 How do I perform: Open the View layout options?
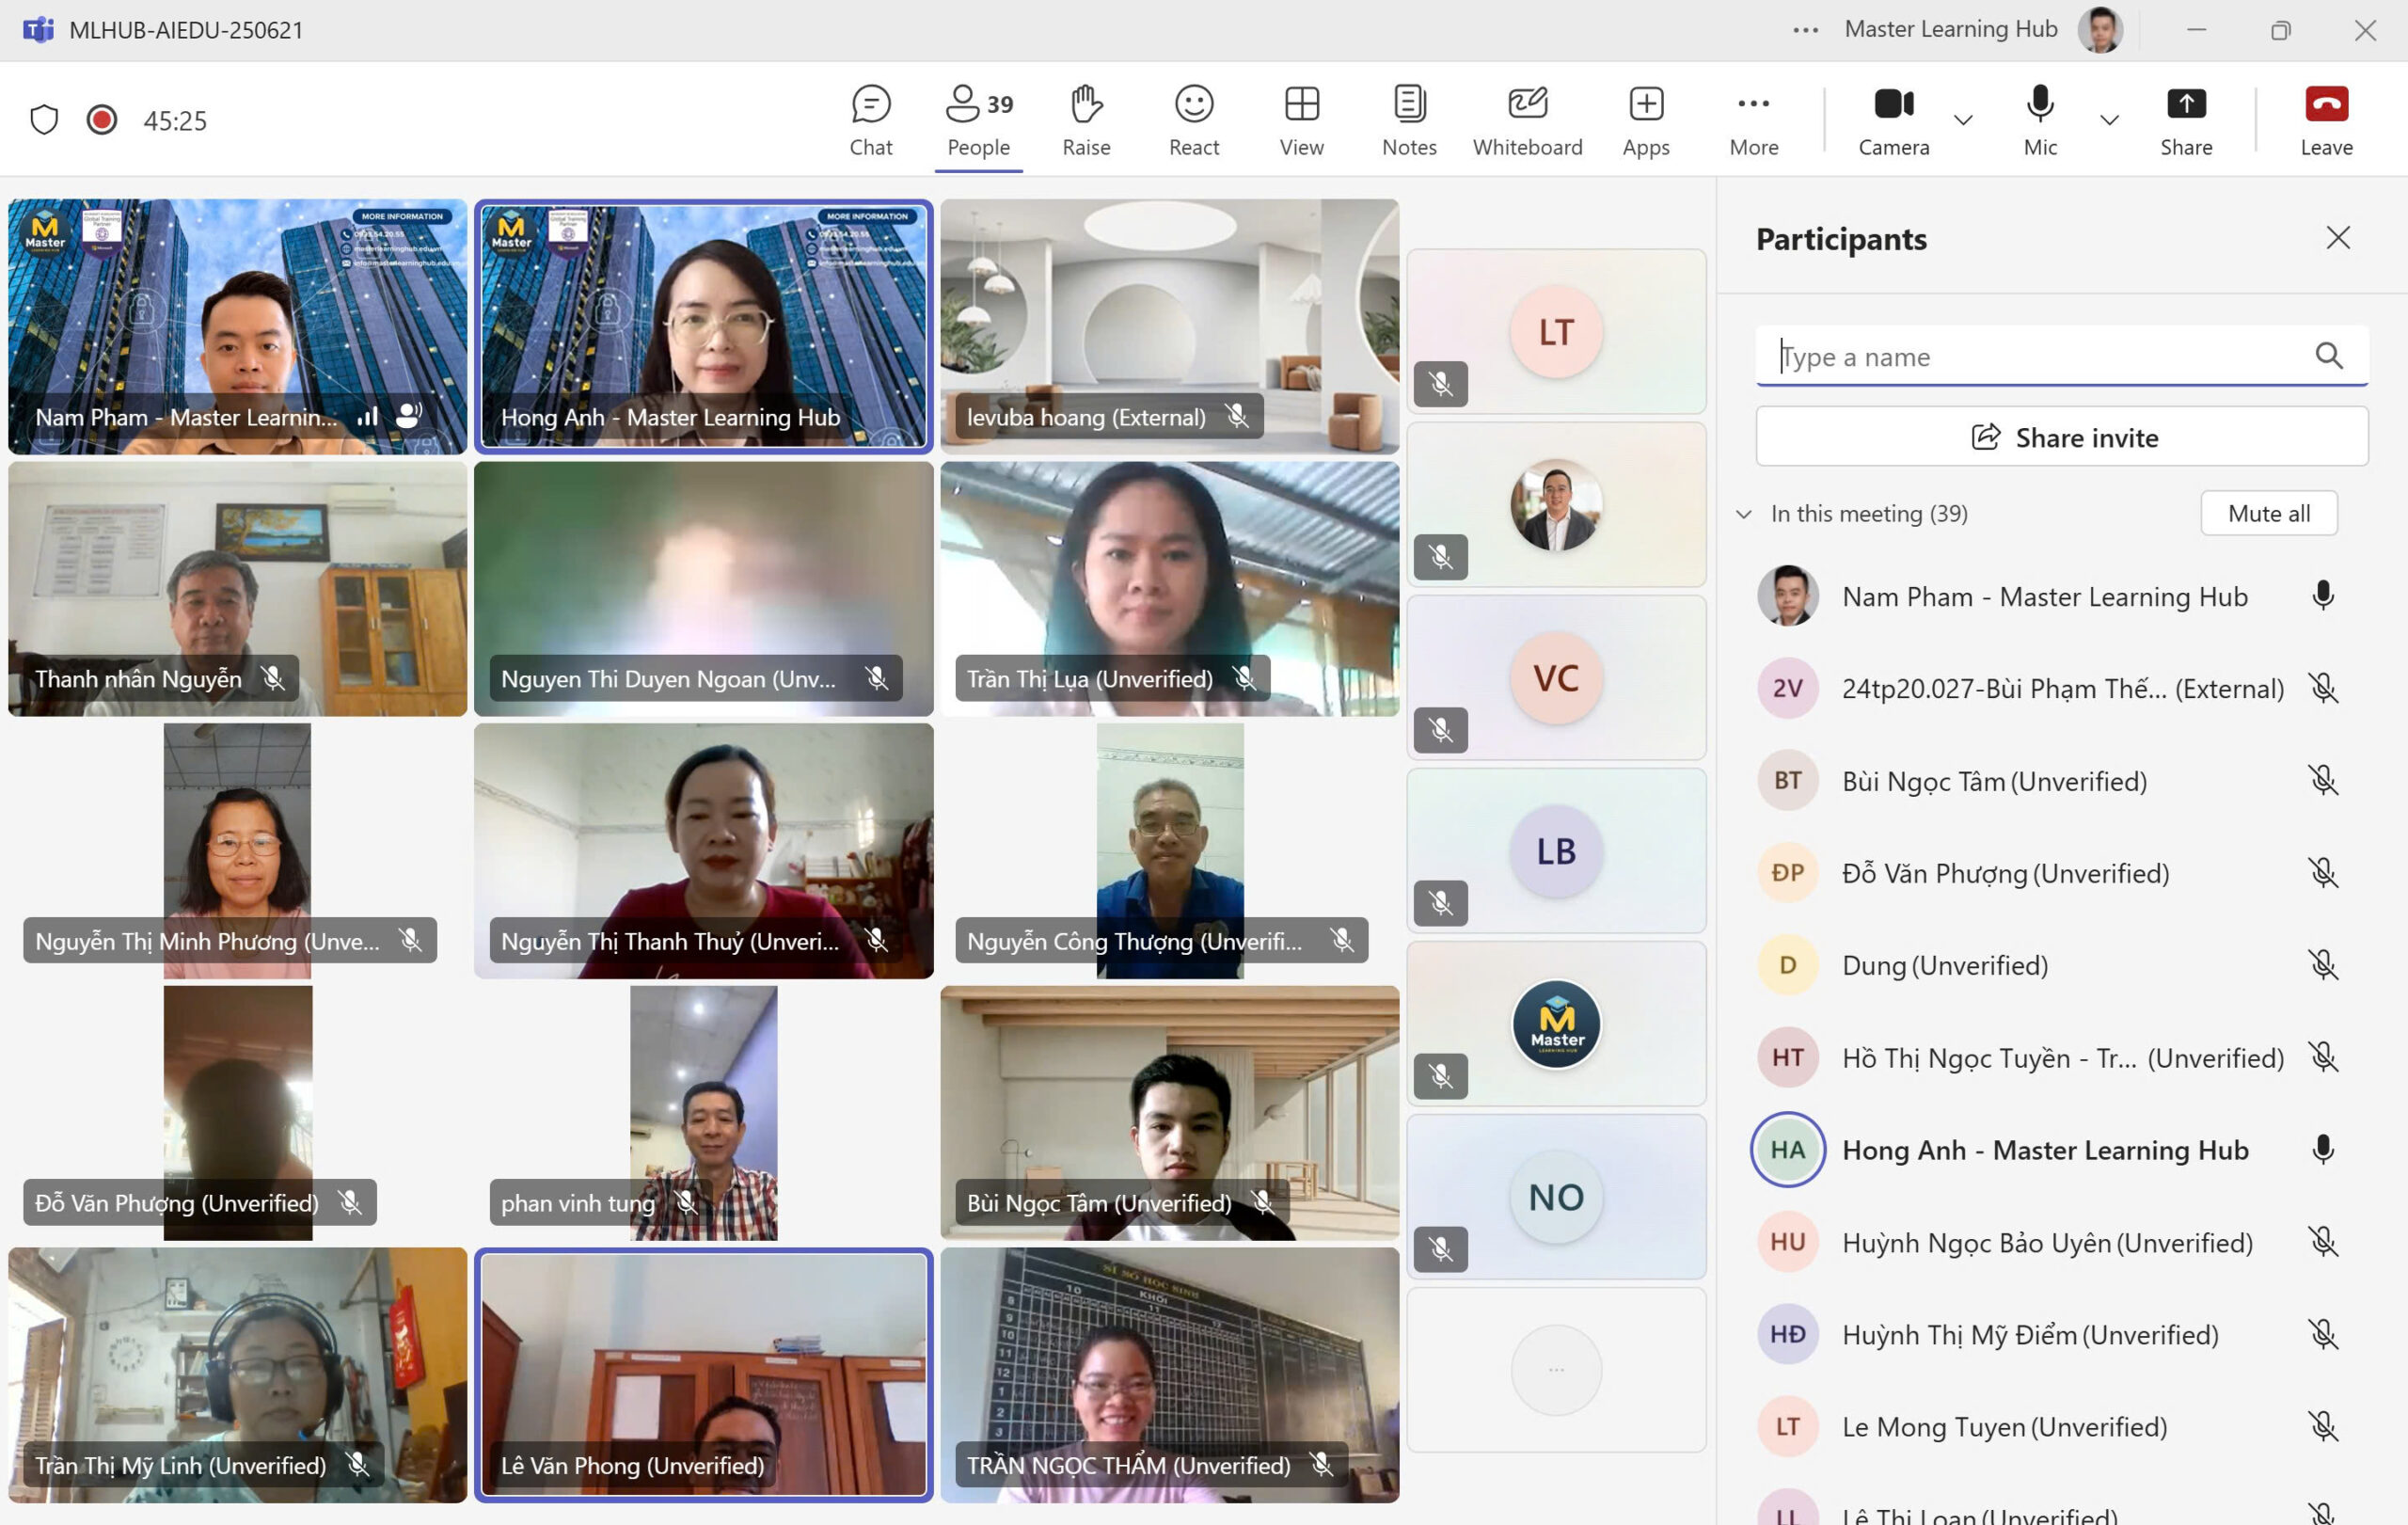1301,121
